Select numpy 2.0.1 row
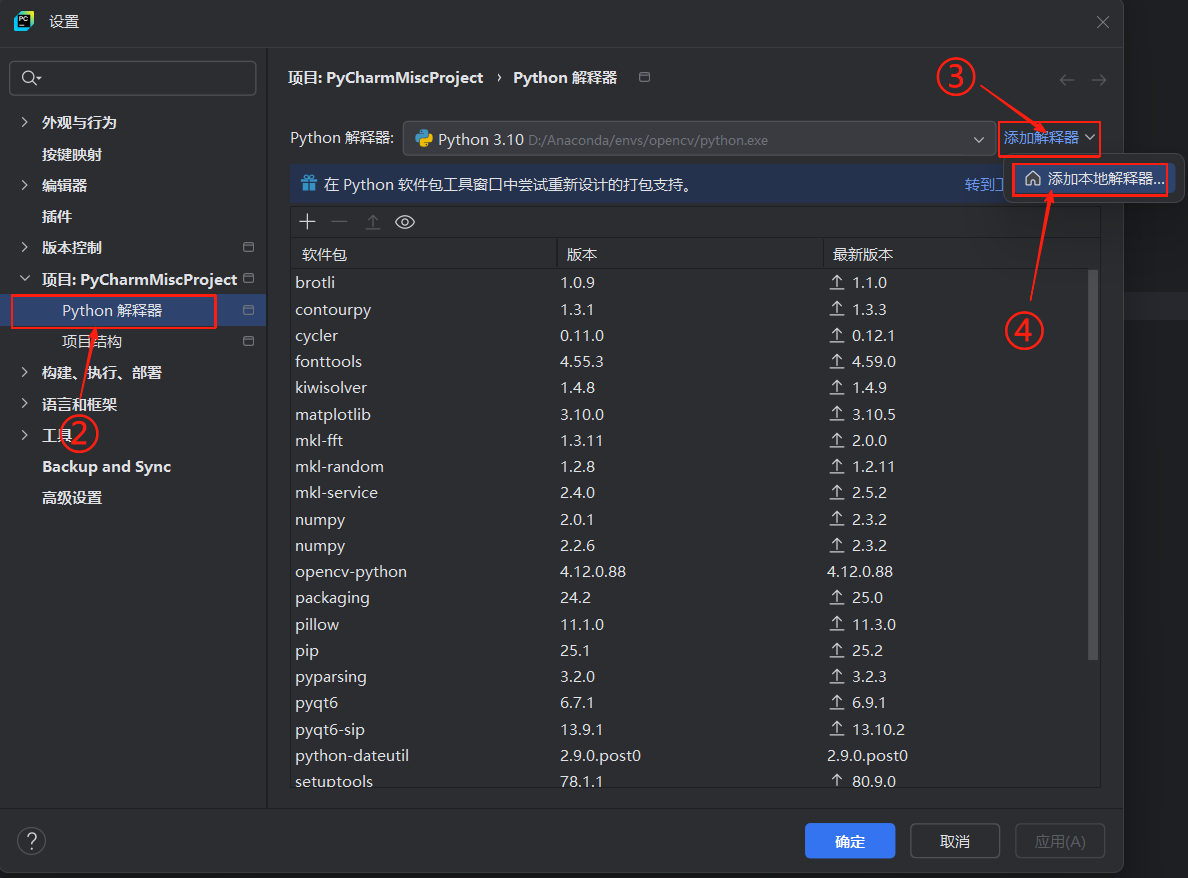The height and width of the screenshot is (878, 1188). point(689,519)
